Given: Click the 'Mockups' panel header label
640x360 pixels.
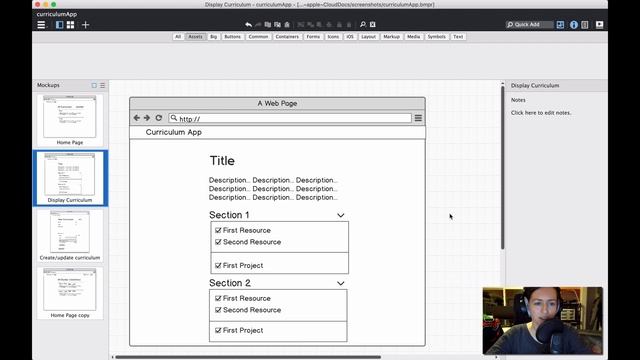Looking at the screenshot, I should pos(48,85).
